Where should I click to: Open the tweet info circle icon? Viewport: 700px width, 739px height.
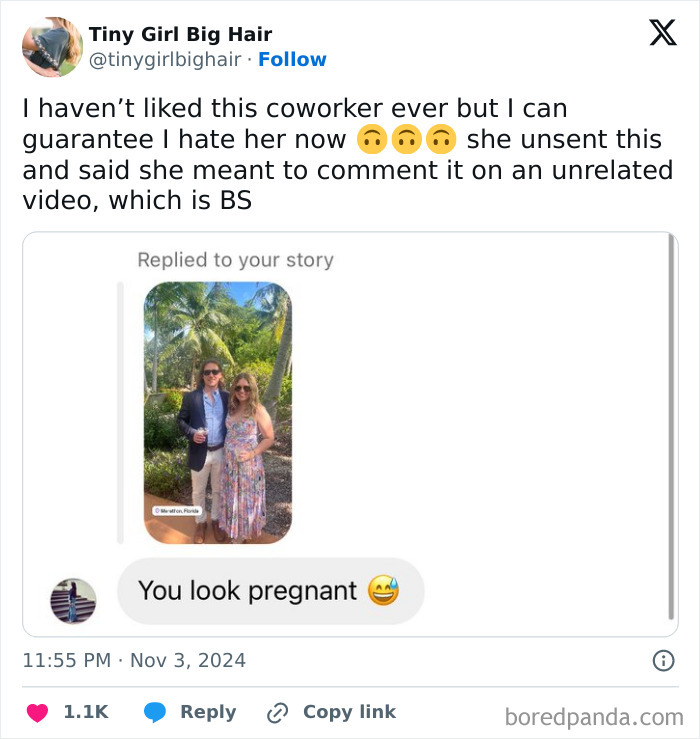[662, 660]
